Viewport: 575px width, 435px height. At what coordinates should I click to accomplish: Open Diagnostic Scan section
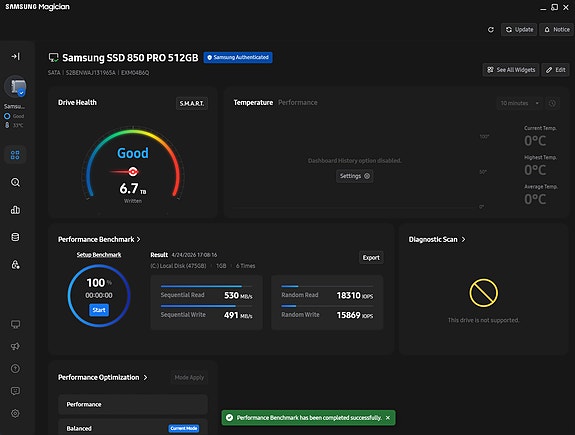tap(437, 240)
